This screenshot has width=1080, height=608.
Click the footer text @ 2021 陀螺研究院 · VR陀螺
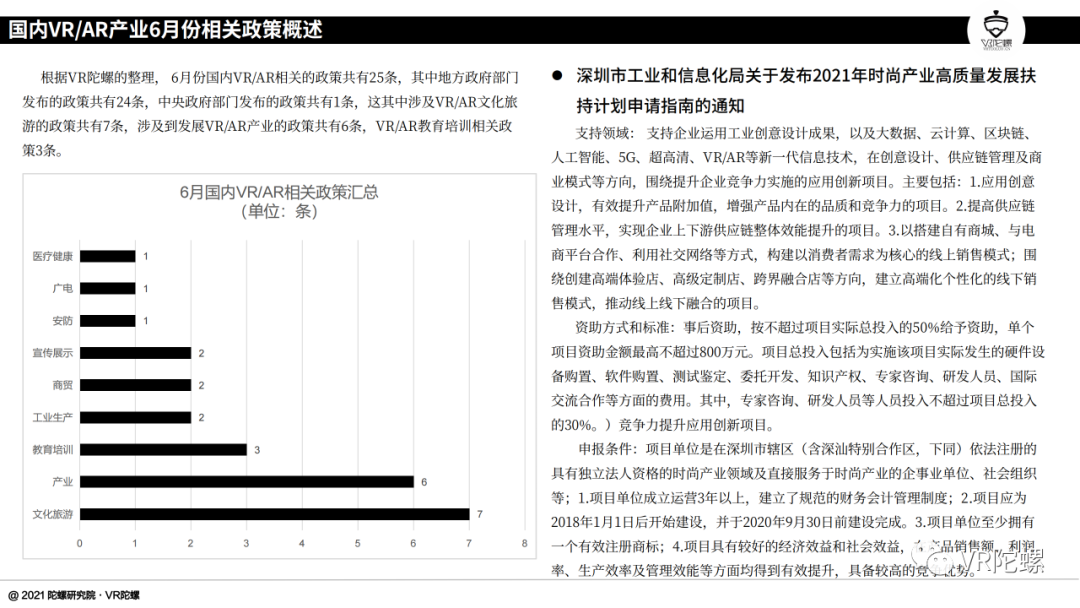[x=74, y=595]
